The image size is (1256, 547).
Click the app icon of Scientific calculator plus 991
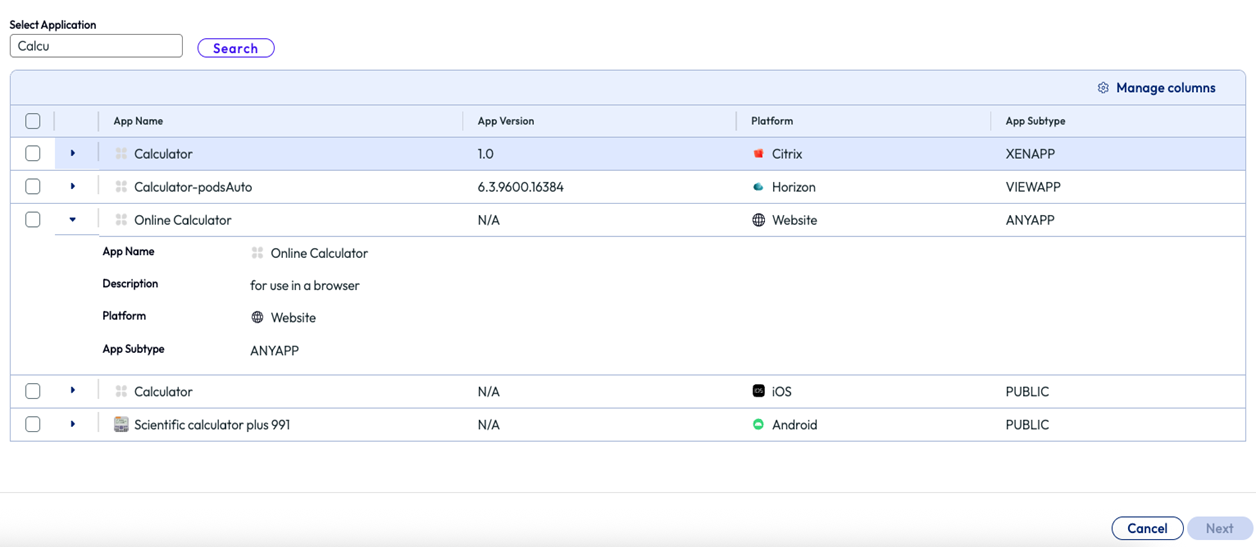point(121,424)
